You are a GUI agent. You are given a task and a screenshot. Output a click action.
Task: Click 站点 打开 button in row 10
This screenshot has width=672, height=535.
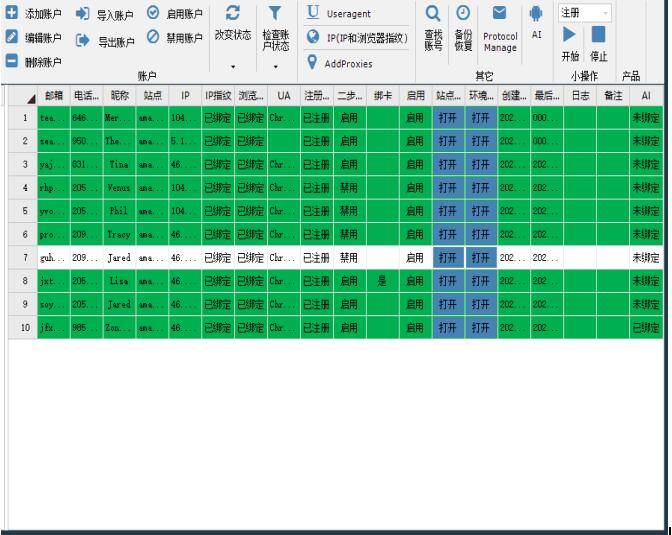[448, 328]
